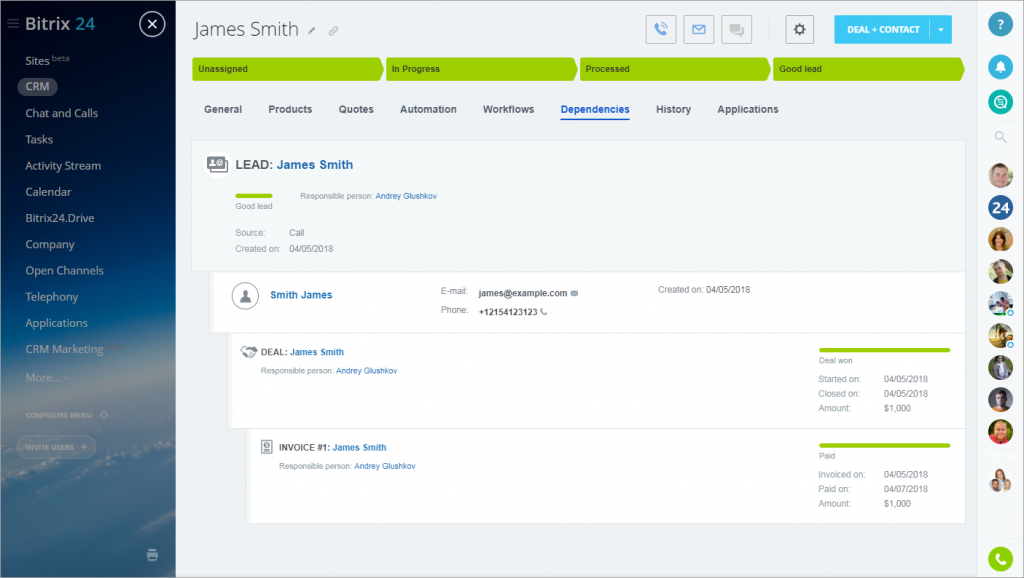
Task: Click the green phone dialer icon
Action: (1000, 559)
